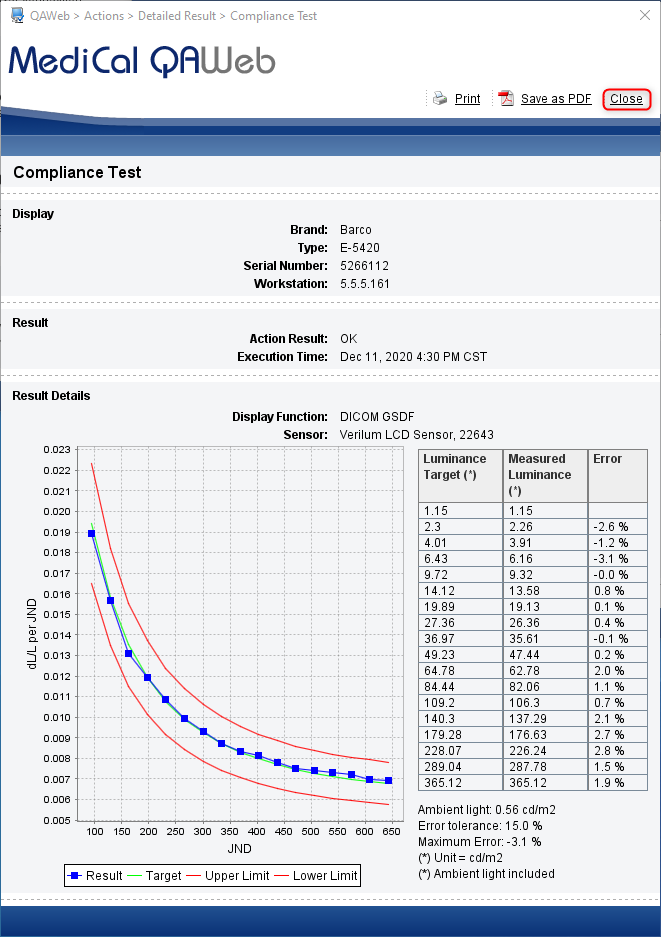Click the printer icon
661x937 pixels.
(440, 99)
